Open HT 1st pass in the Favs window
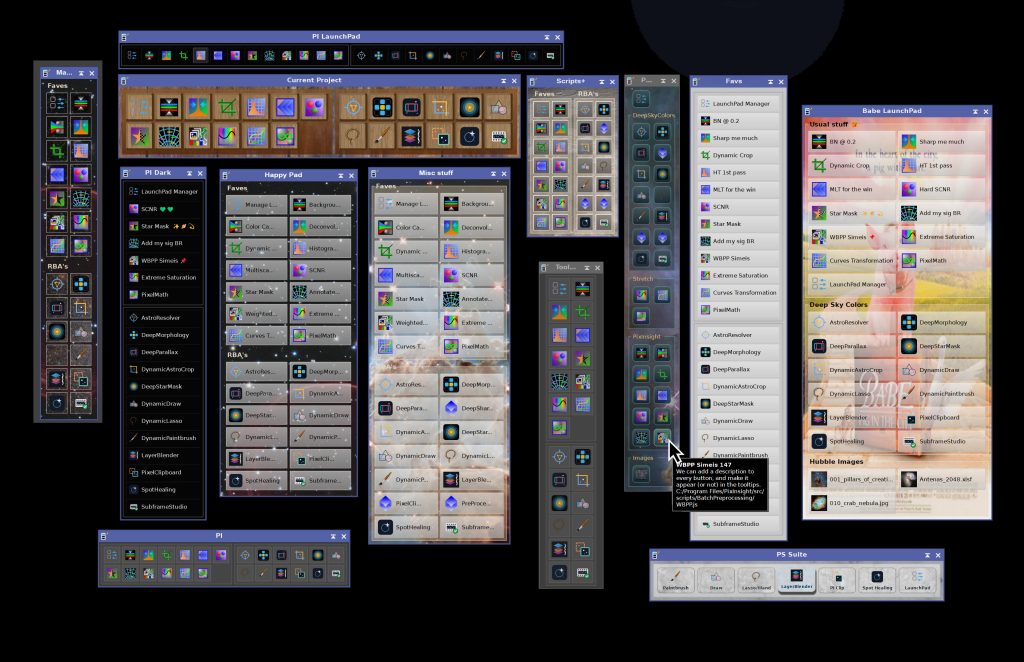This screenshot has width=1024, height=662. (x=738, y=172)
